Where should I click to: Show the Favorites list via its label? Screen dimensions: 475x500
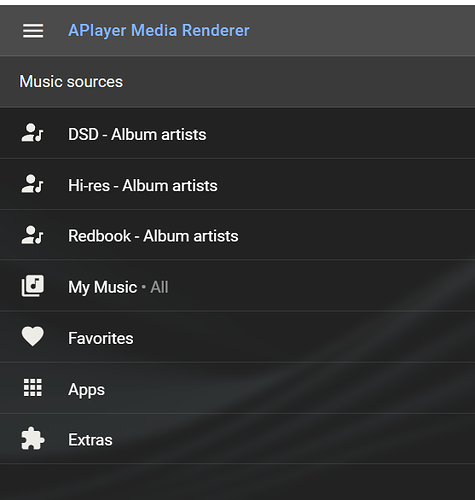coord(101,338)
